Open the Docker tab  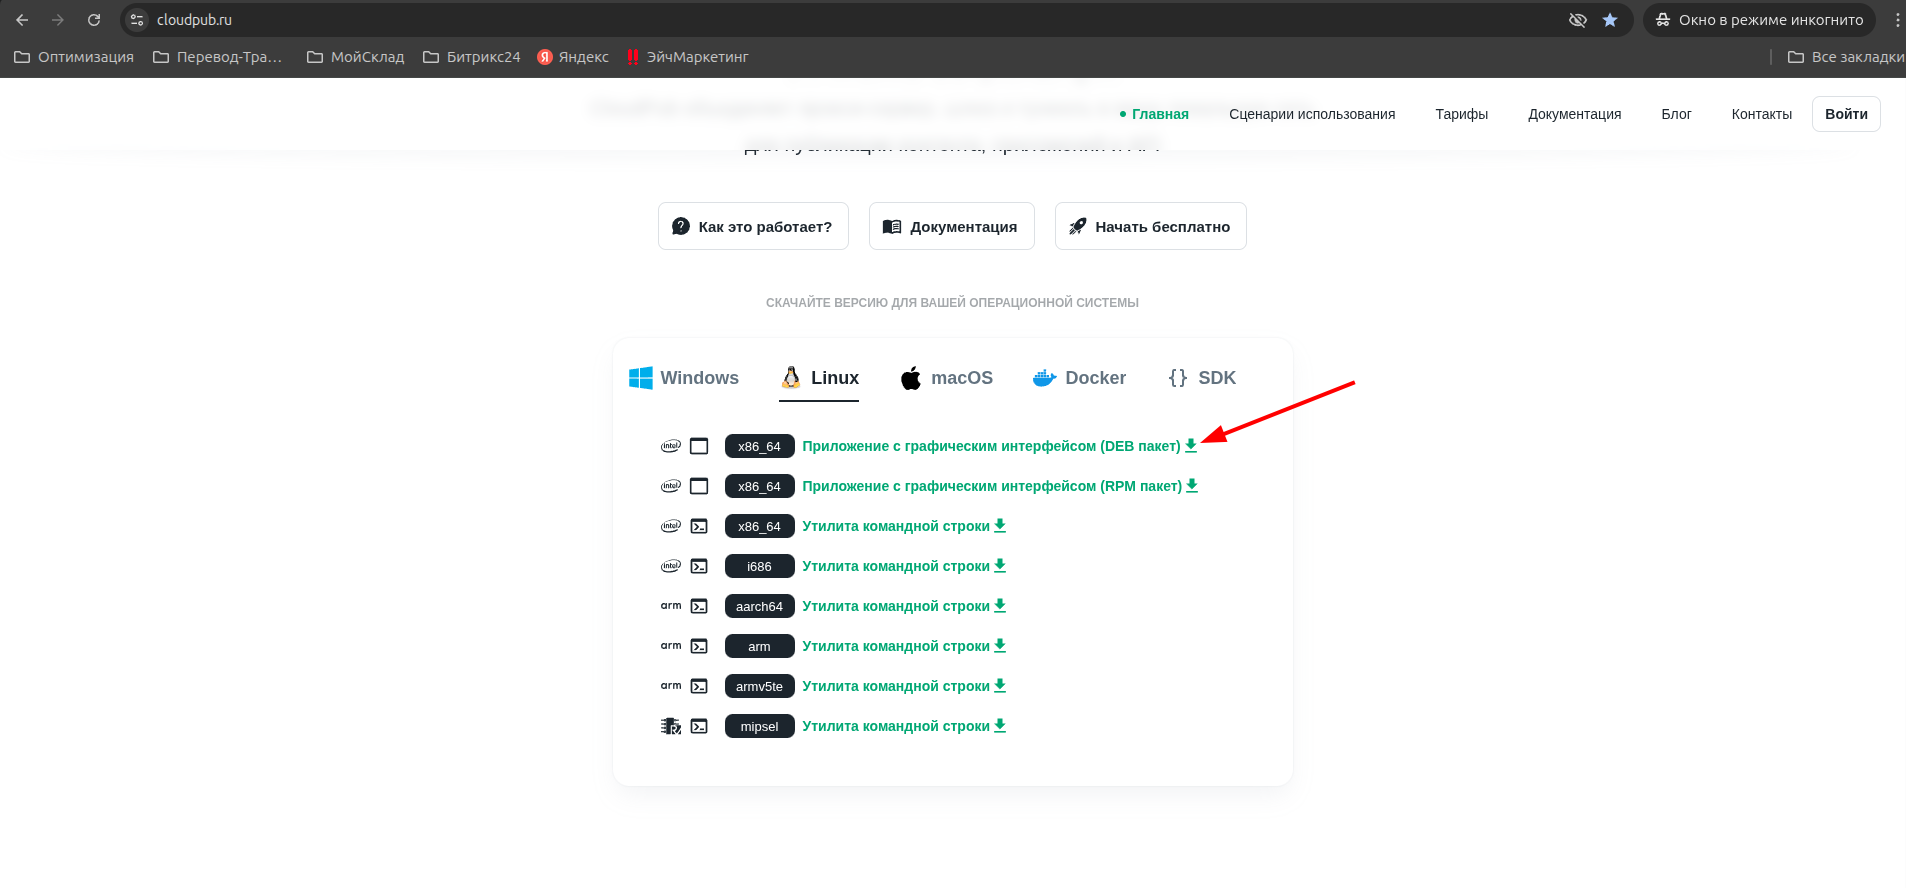pyautogui.click(x=1079, y=378)
